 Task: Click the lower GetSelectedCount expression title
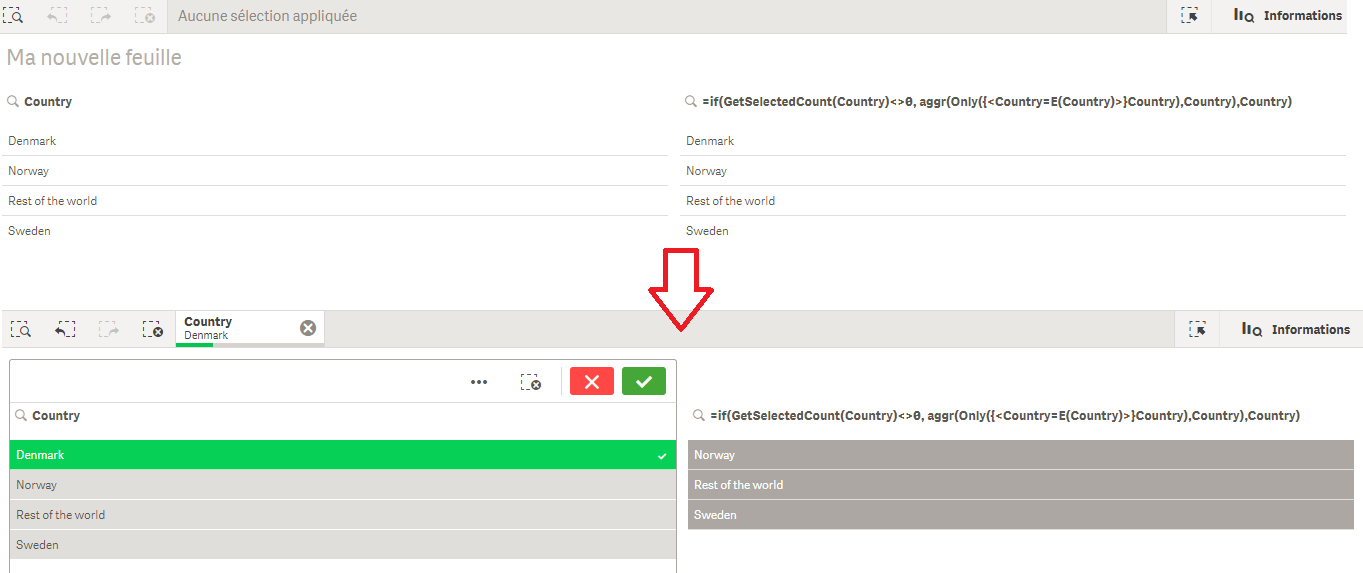pos(1005,415)
